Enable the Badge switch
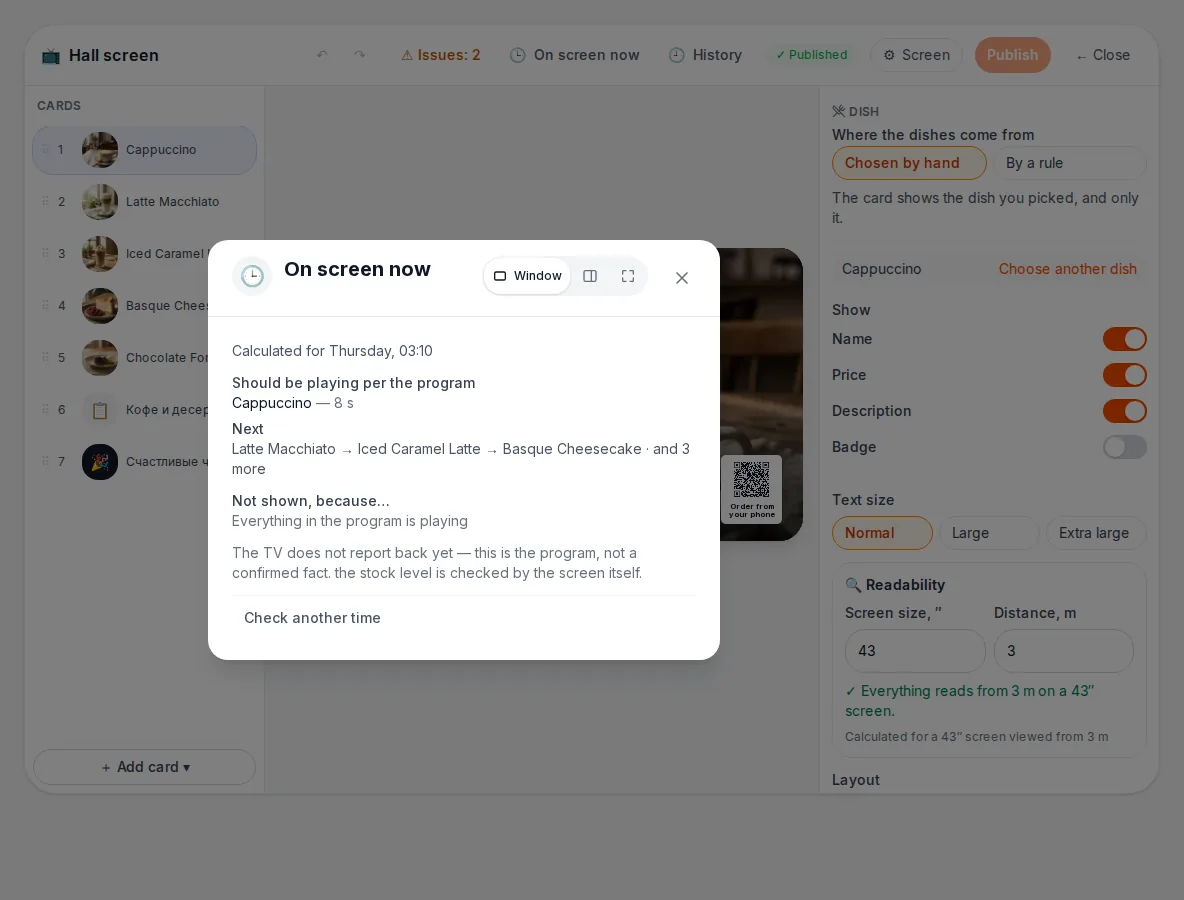Image resolution: width=1184 pixels, height=900 pixels. click(x=1124, y=447)
